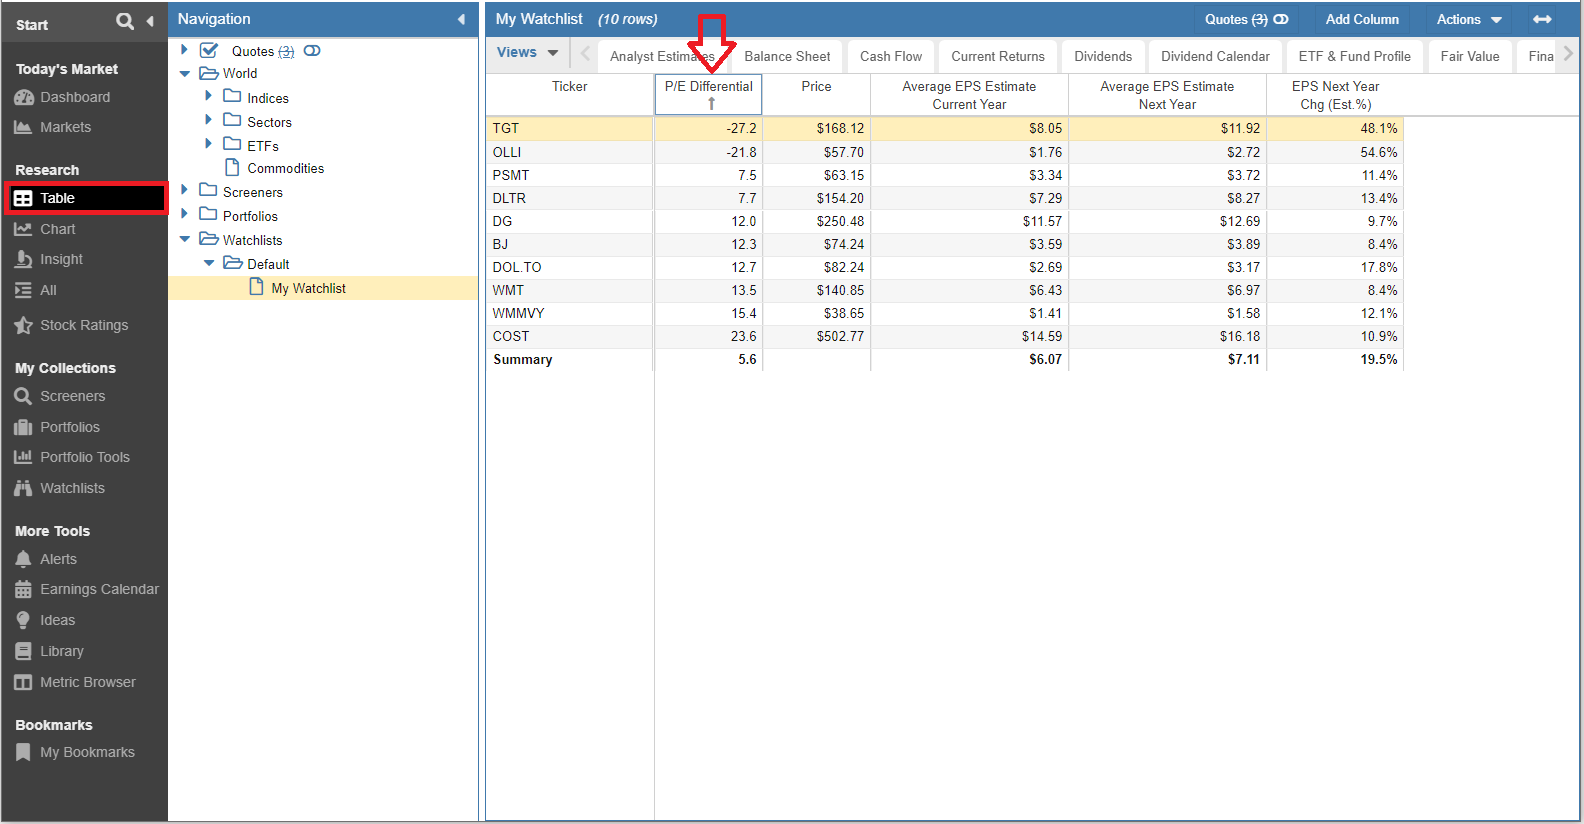The height and width of the screenshot is (824, 1584).
Task: Switch to ETF & Fund Profile tab
Action: tap(1354, 56)
